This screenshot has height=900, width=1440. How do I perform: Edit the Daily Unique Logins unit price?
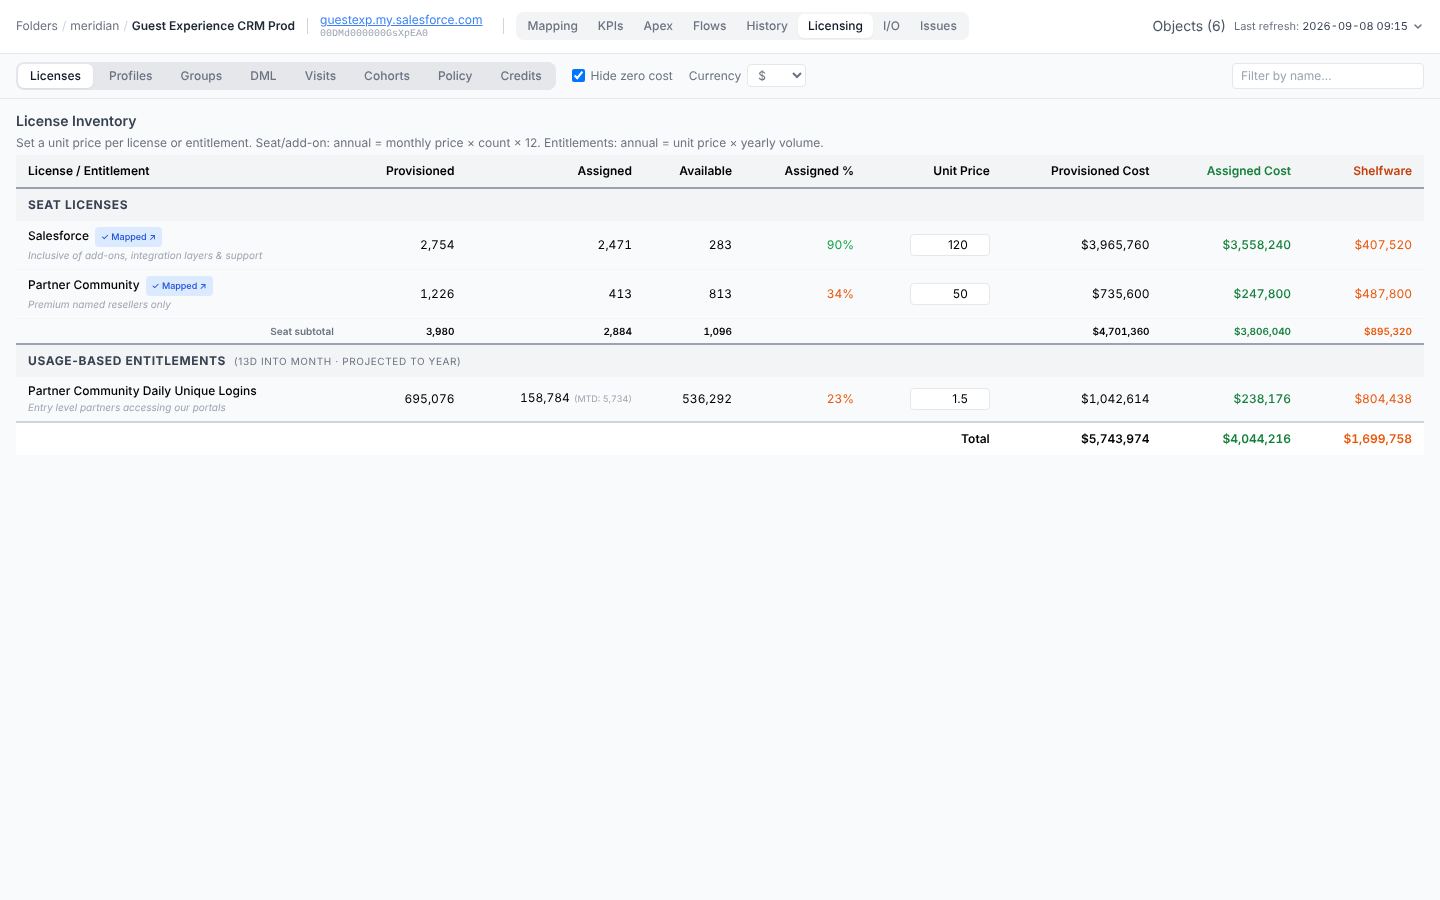pos(950,399)
